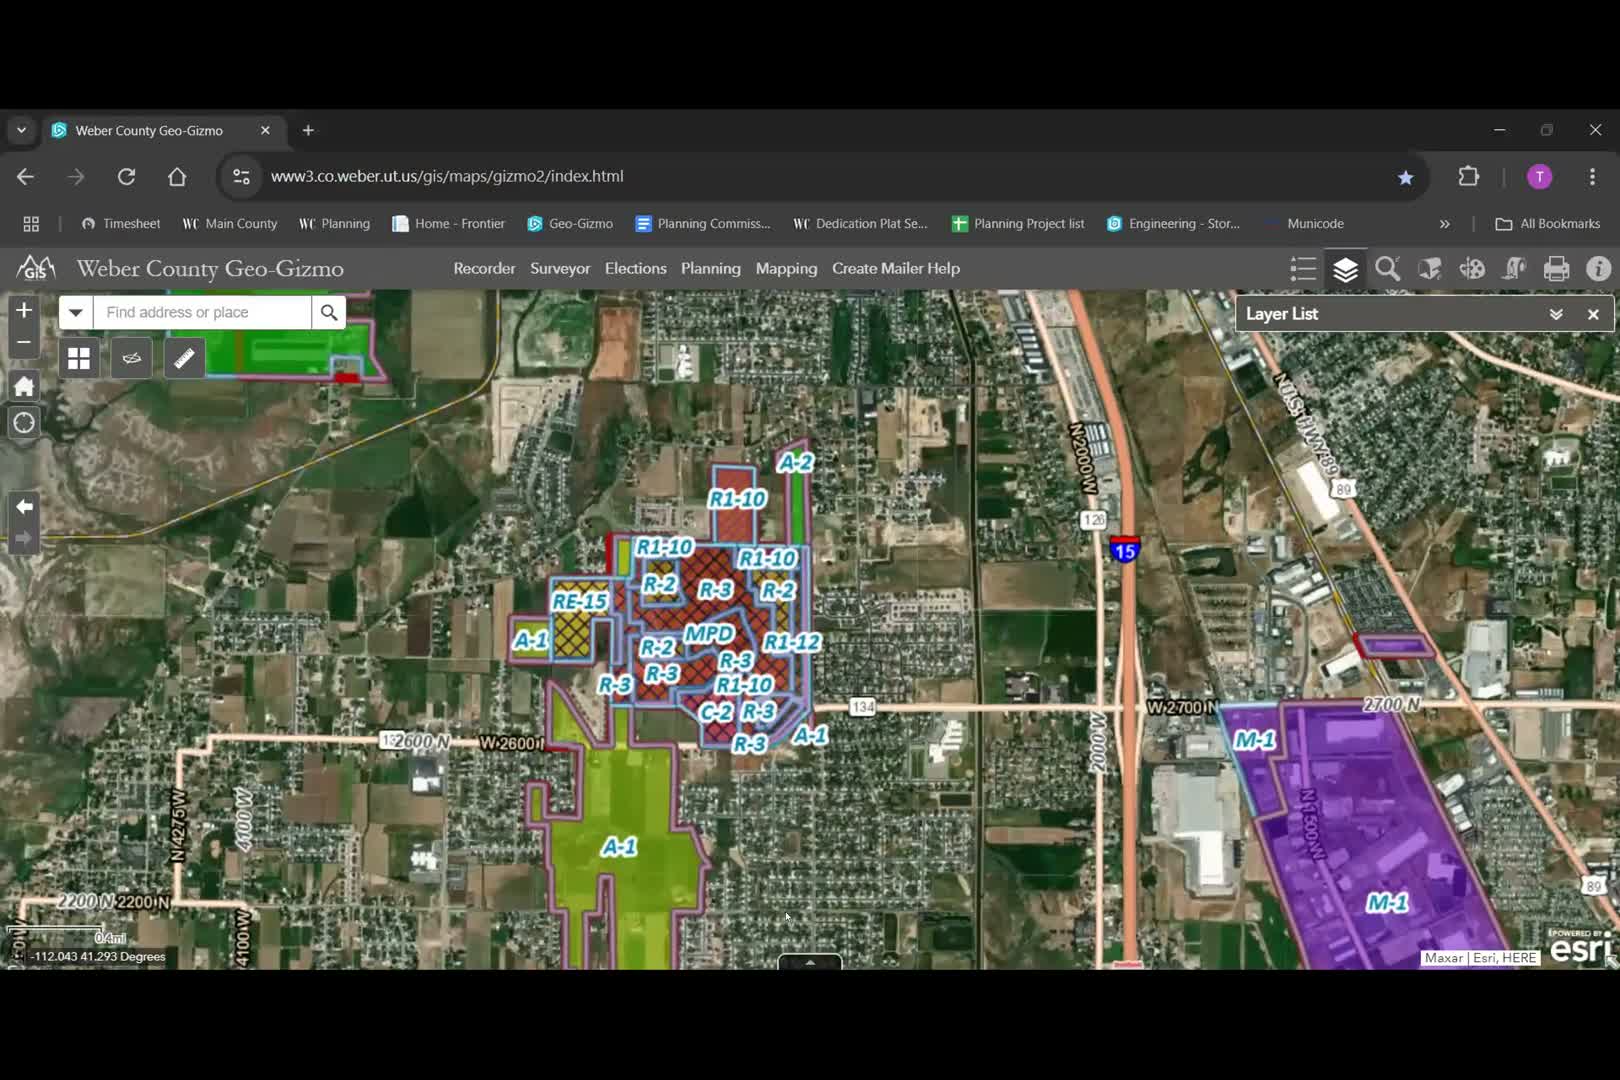Screen dimensions: 1620x1080
Task: Select the query magnifier icon on the toolbar
Action: [x=1387, y=268]
